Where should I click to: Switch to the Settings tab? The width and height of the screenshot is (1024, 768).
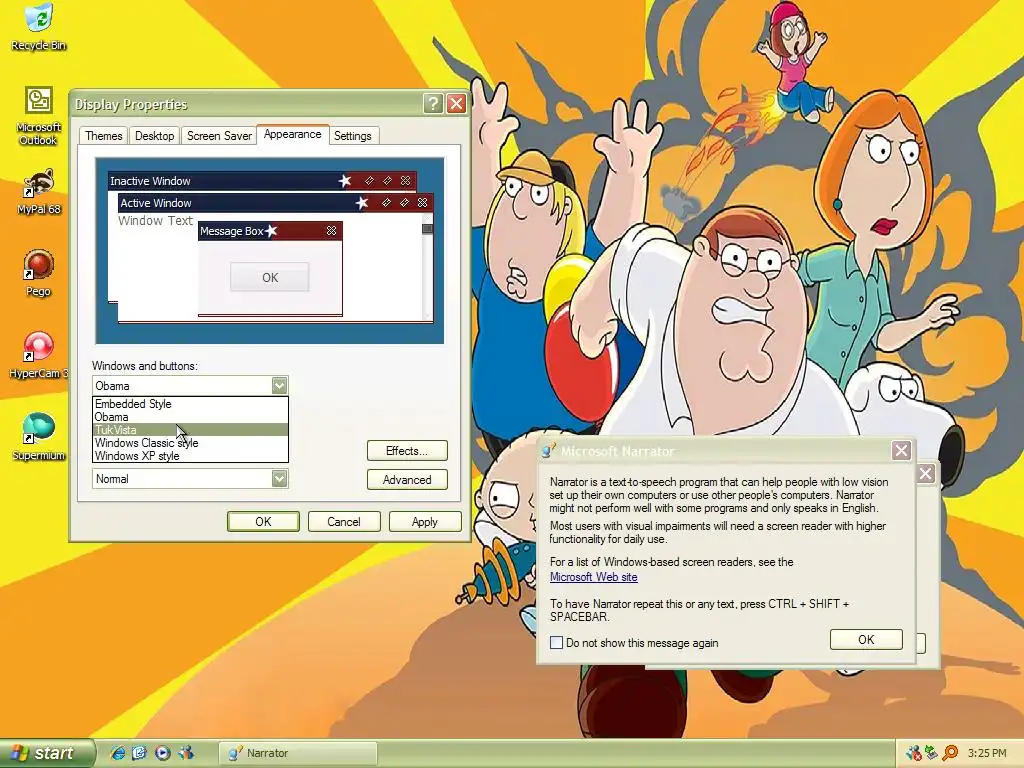(353, 136)
